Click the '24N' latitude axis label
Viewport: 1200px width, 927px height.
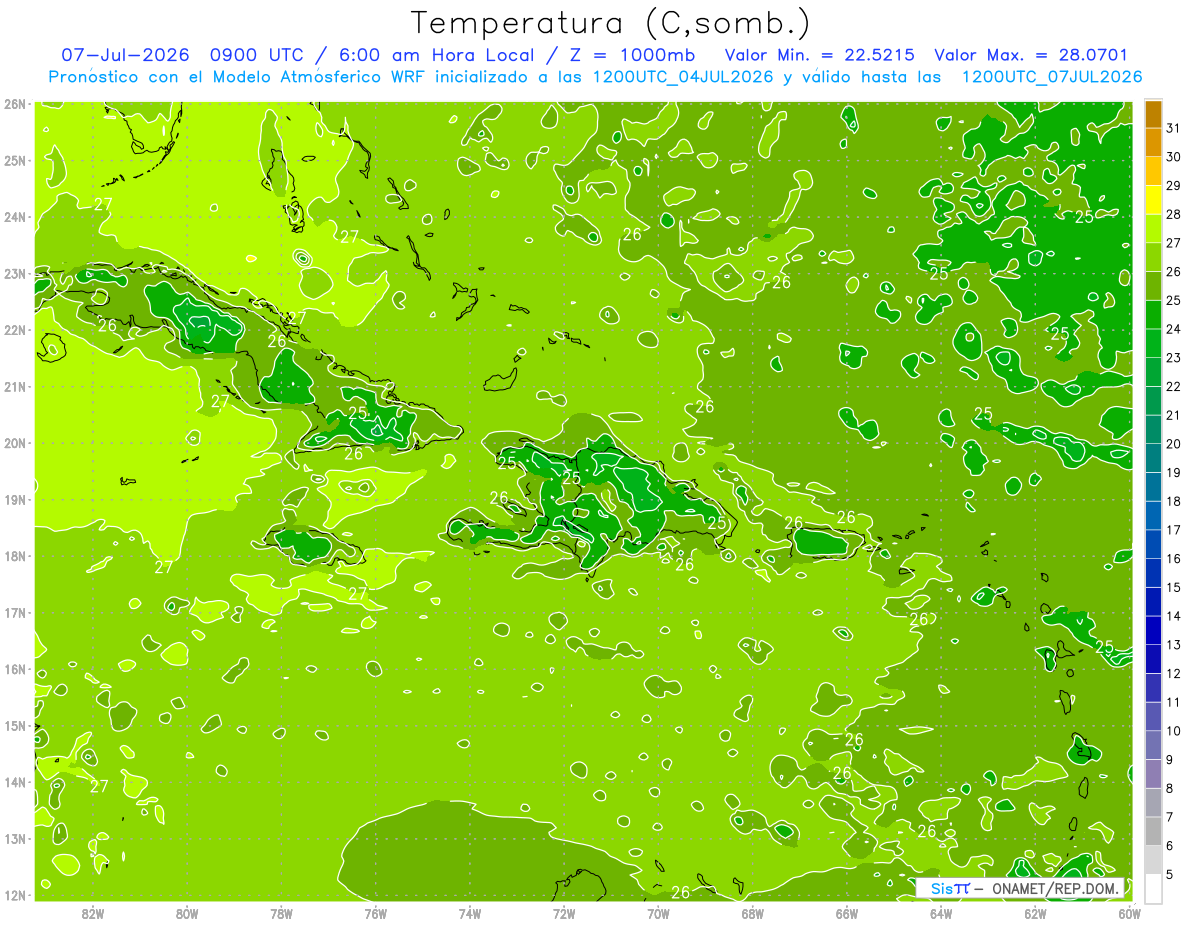tap(14, 216)
